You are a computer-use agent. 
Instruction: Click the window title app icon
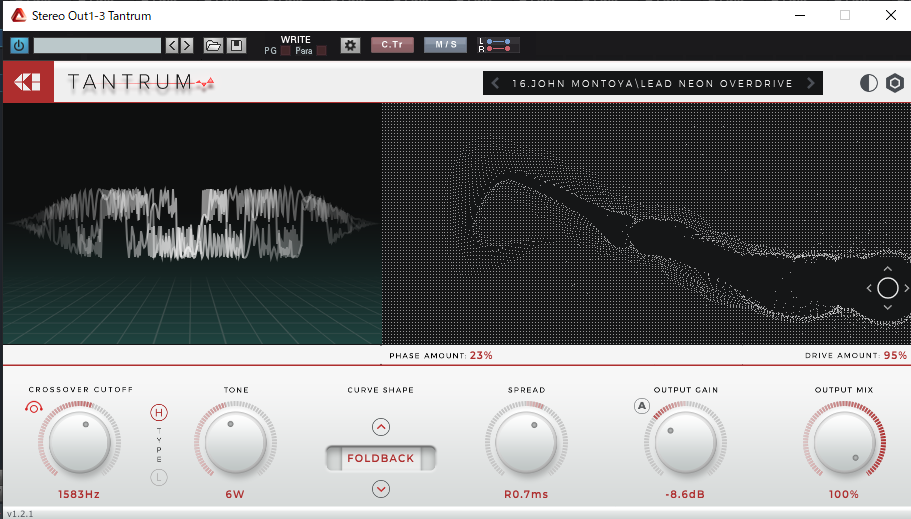pos(19,16)
